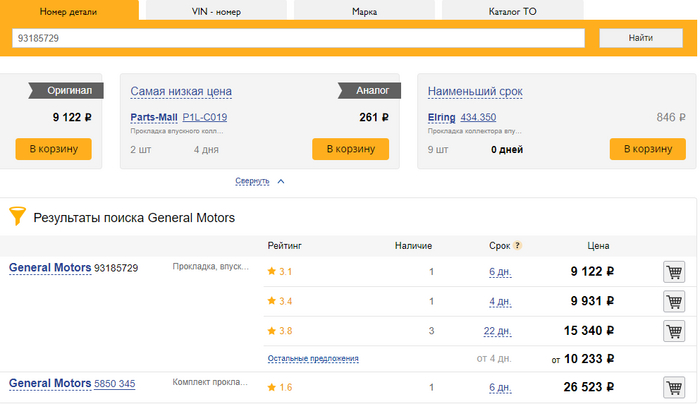Click cart icon for 26 523 ₽ offer
Image resolution: width=700 pixels, height=404 pixels.
click(674, 387)
